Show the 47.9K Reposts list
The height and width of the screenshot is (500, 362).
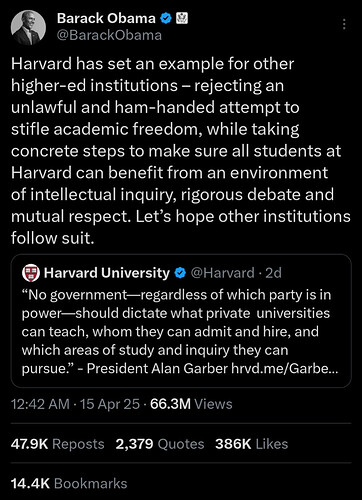[58, 444]
